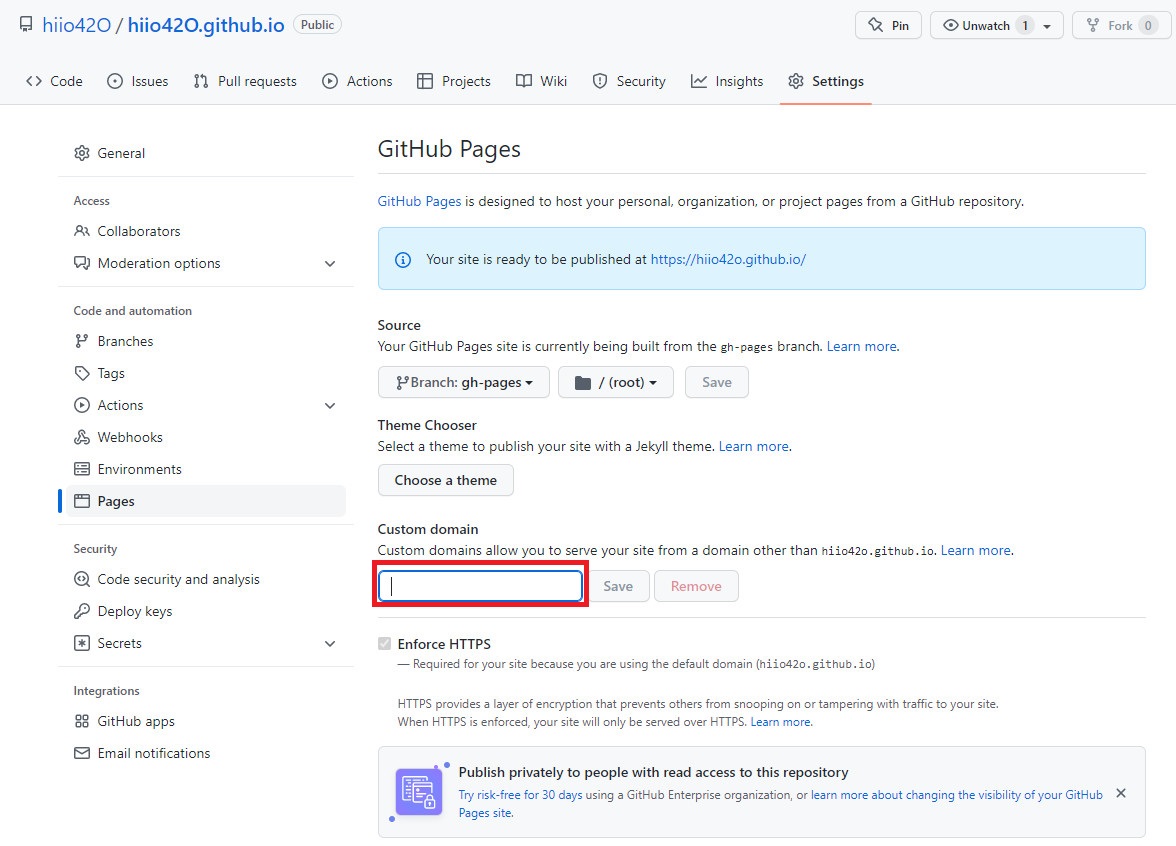Open the https://hiio42o.github.io/ site link
Viewport: 1176px width, 846px height.
[728, 260]
